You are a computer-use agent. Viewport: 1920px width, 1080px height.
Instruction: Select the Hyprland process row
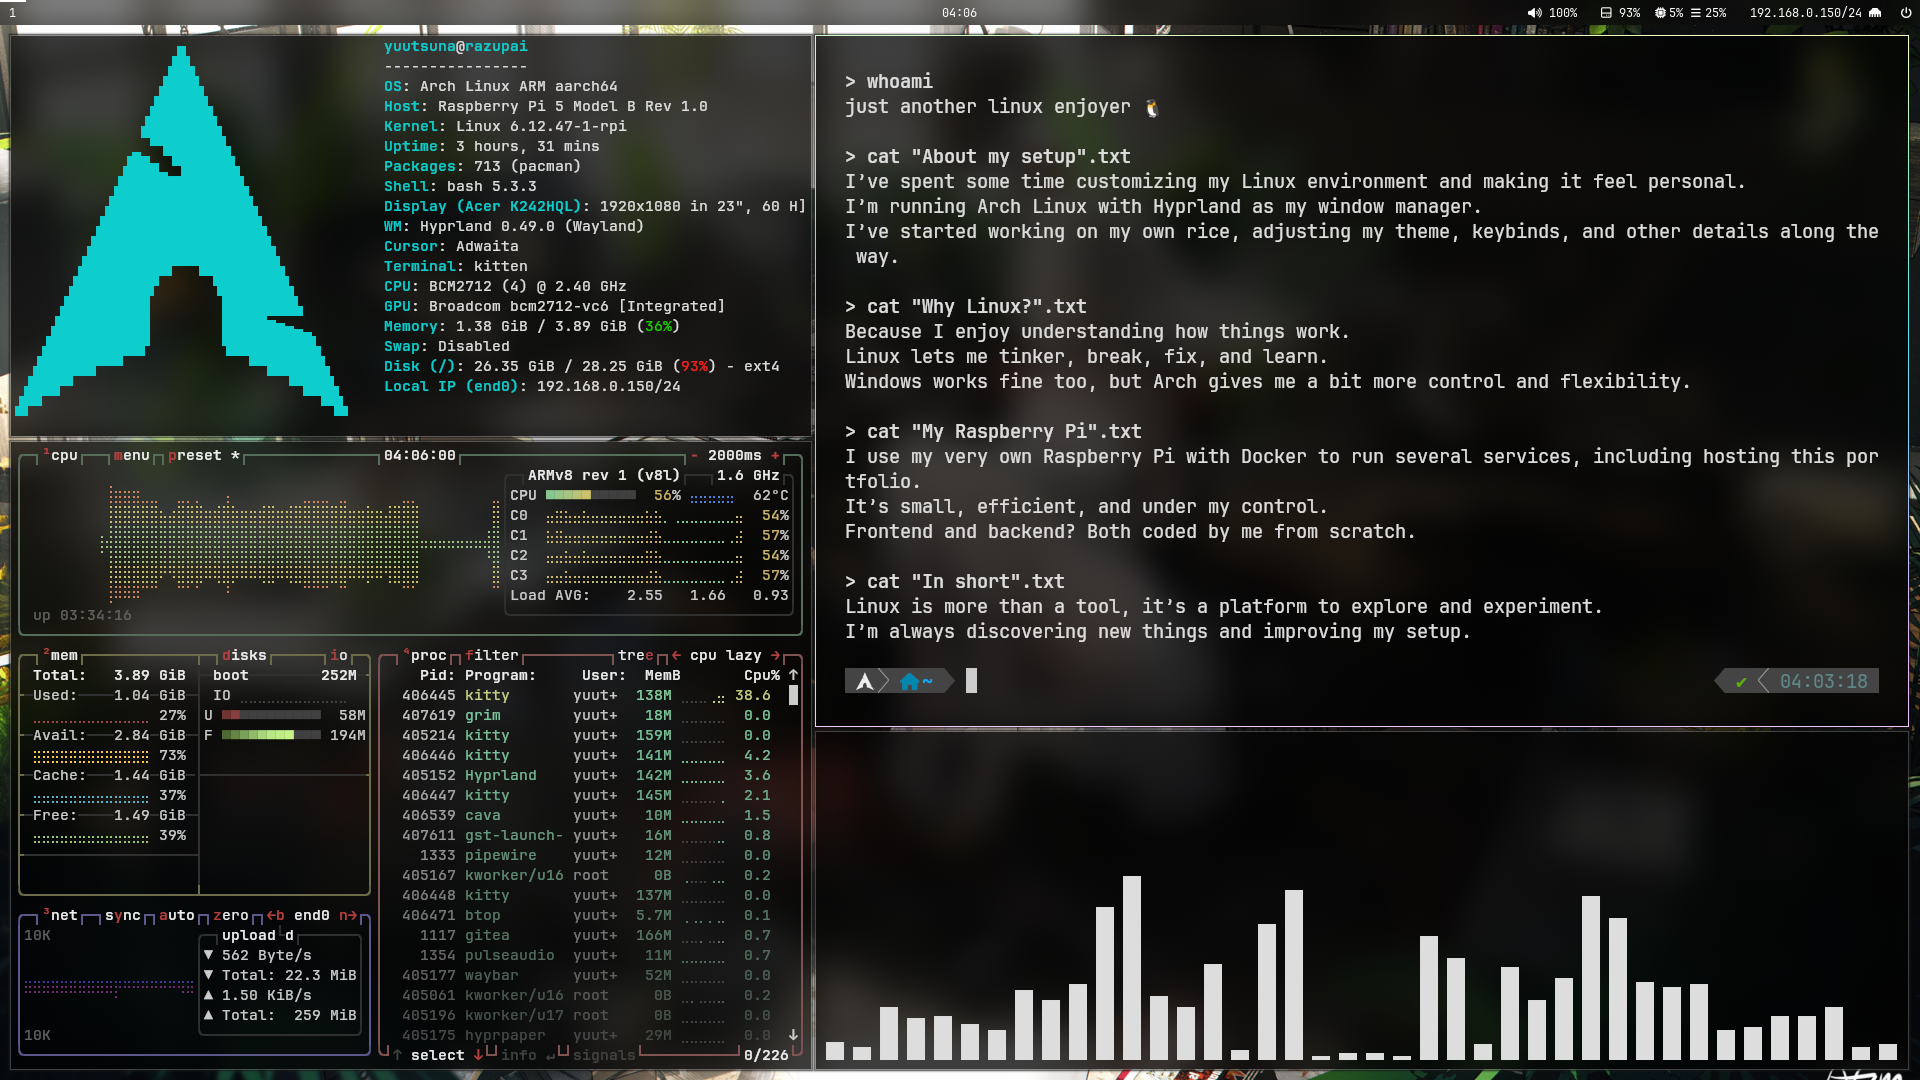pos(586,776)
